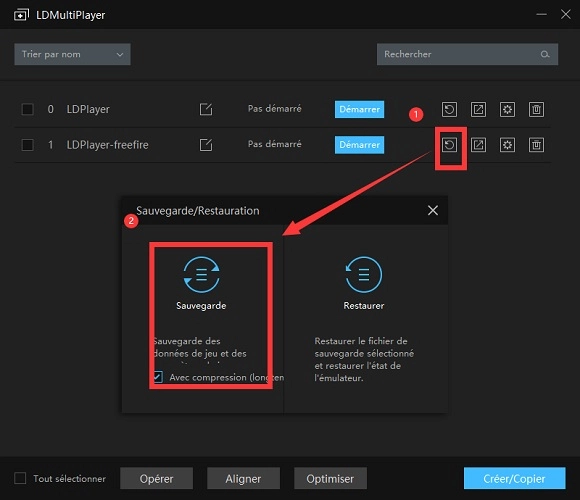Click the Restaurer description text
The height and width of the screenshot is (500, 580).
364,359
